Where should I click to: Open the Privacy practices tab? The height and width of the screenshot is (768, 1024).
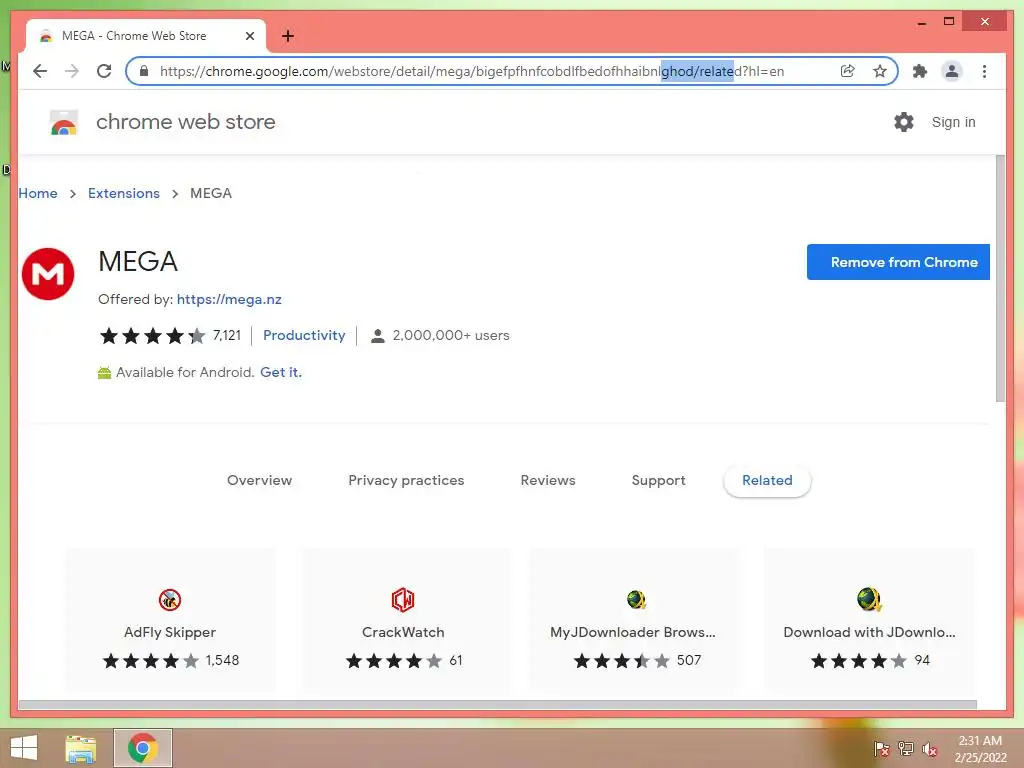[x=406, y=481]
